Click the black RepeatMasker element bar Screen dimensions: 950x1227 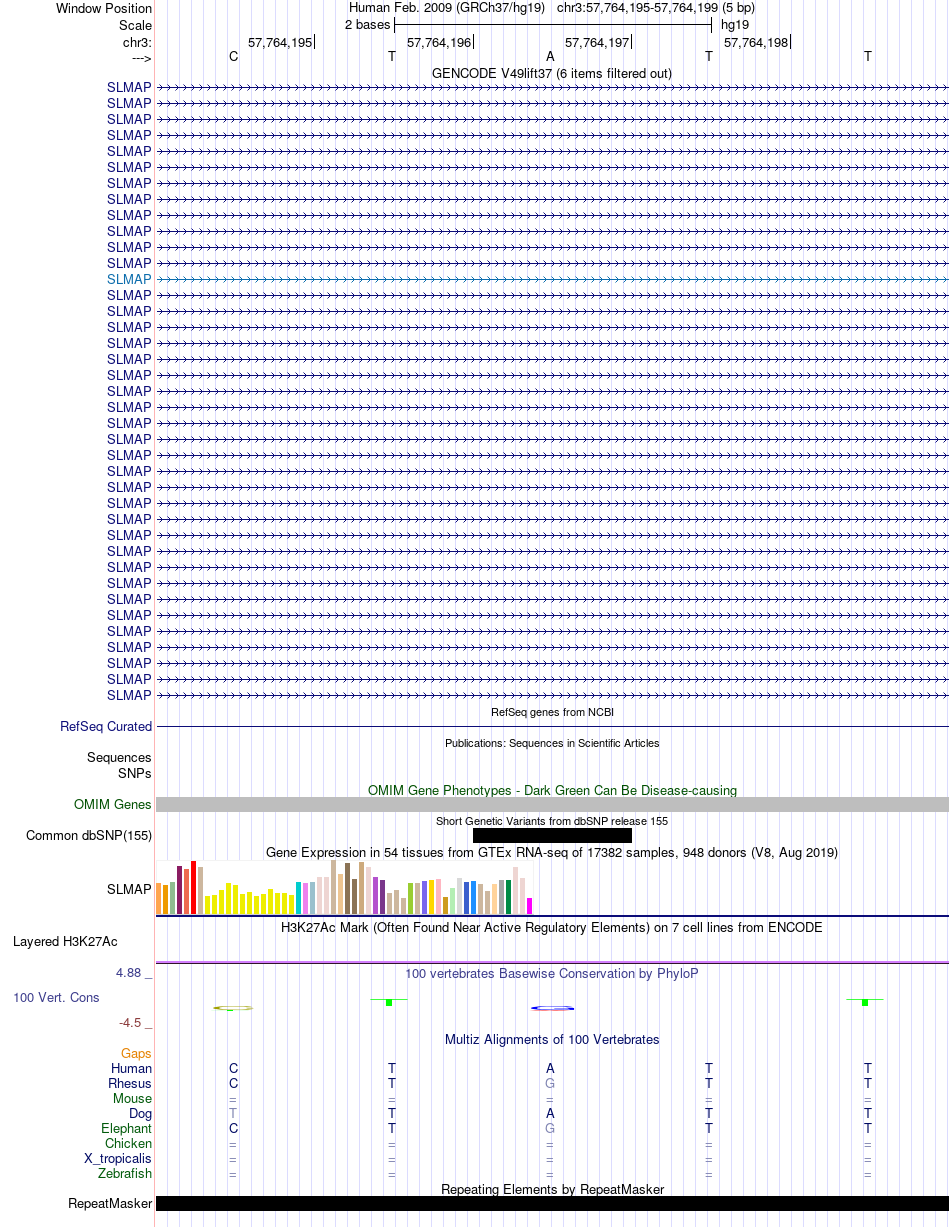[x=552, y=1203]
